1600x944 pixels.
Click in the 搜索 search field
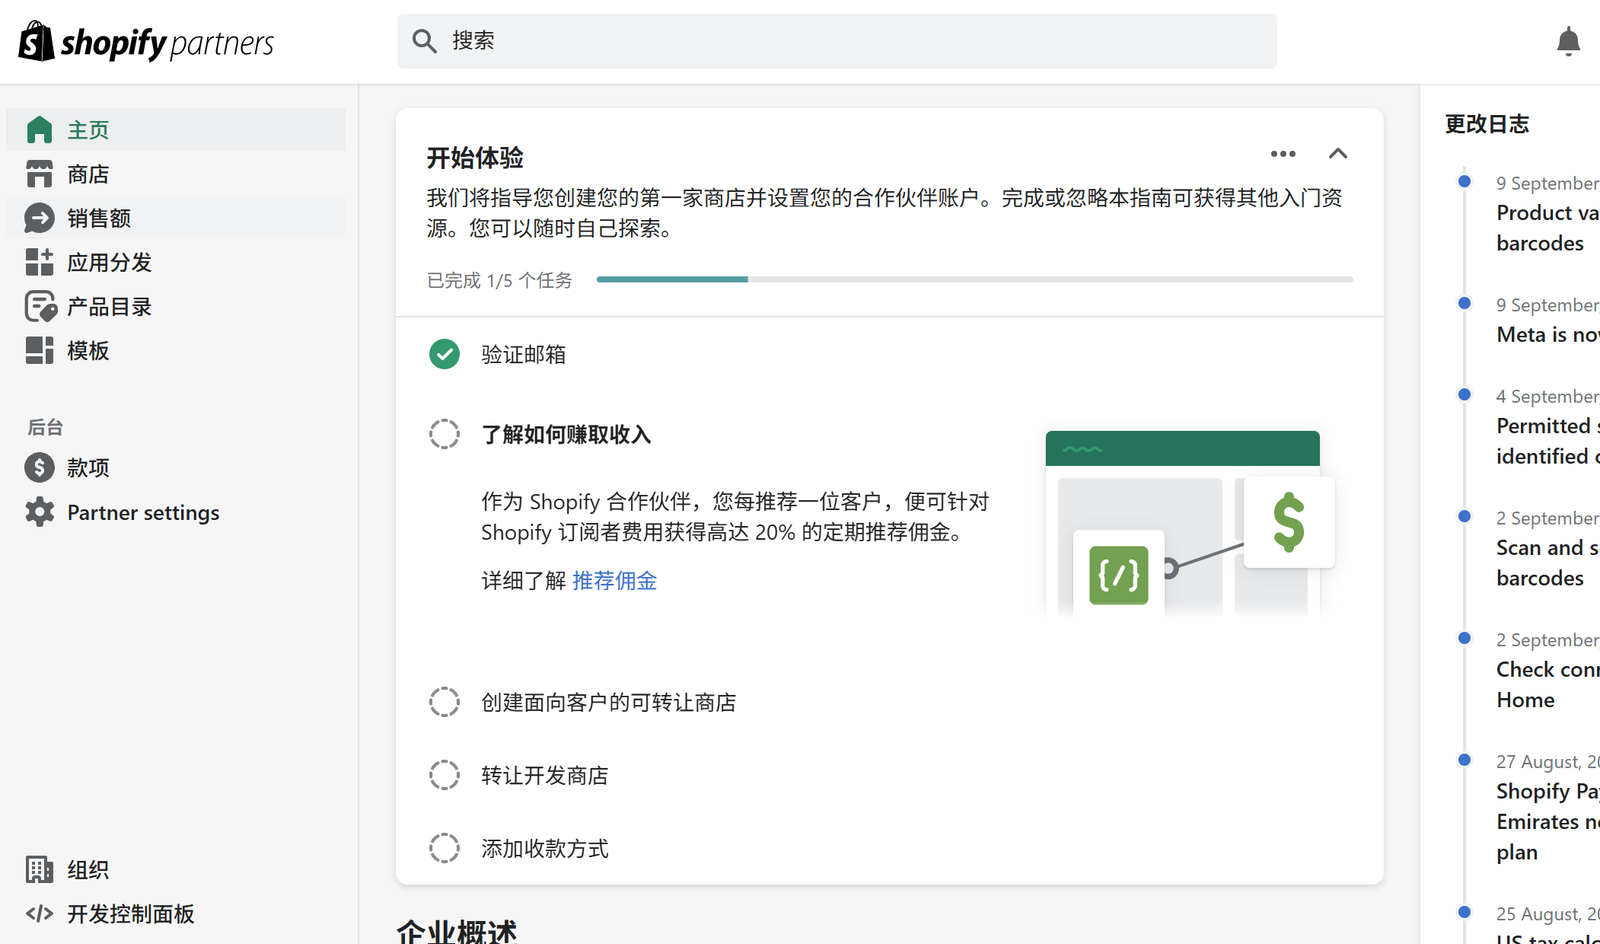click(x=837, y=41)
